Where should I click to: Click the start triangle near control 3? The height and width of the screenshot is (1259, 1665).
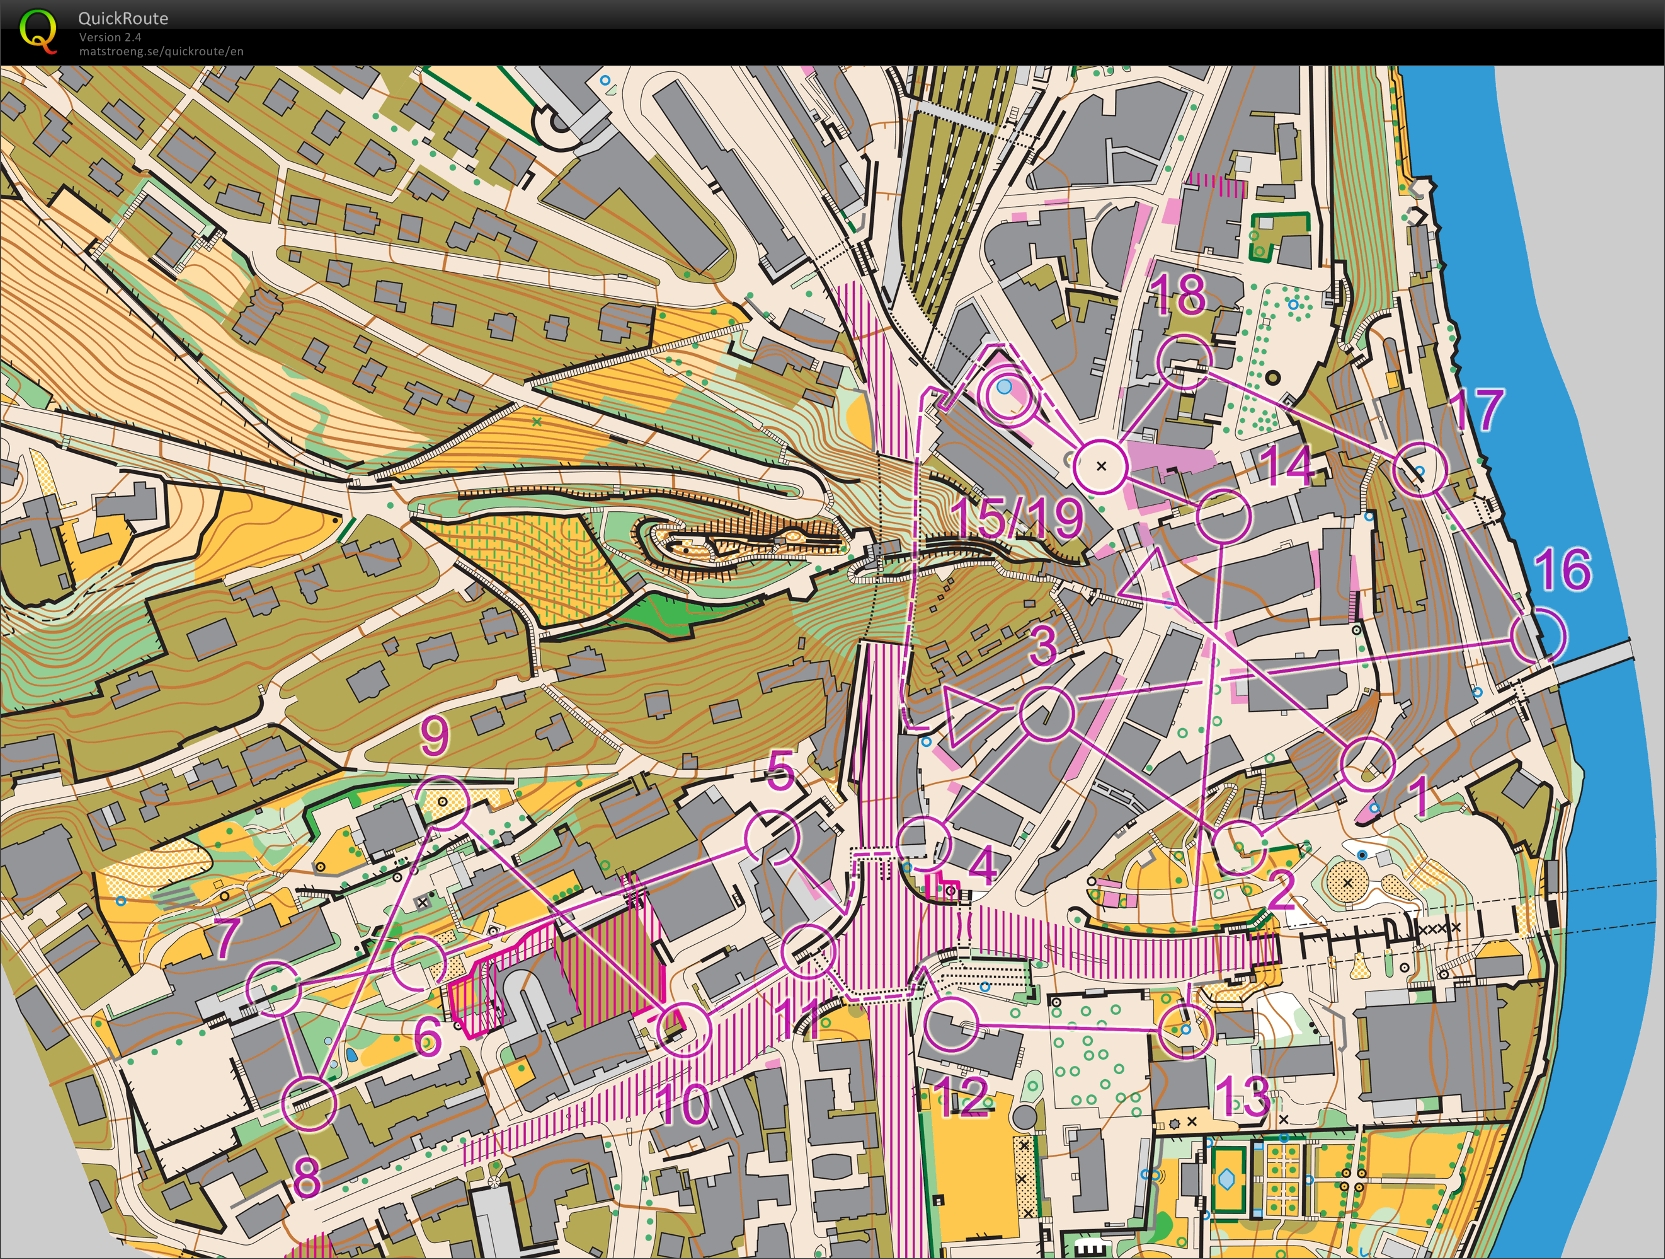[968, 716]
